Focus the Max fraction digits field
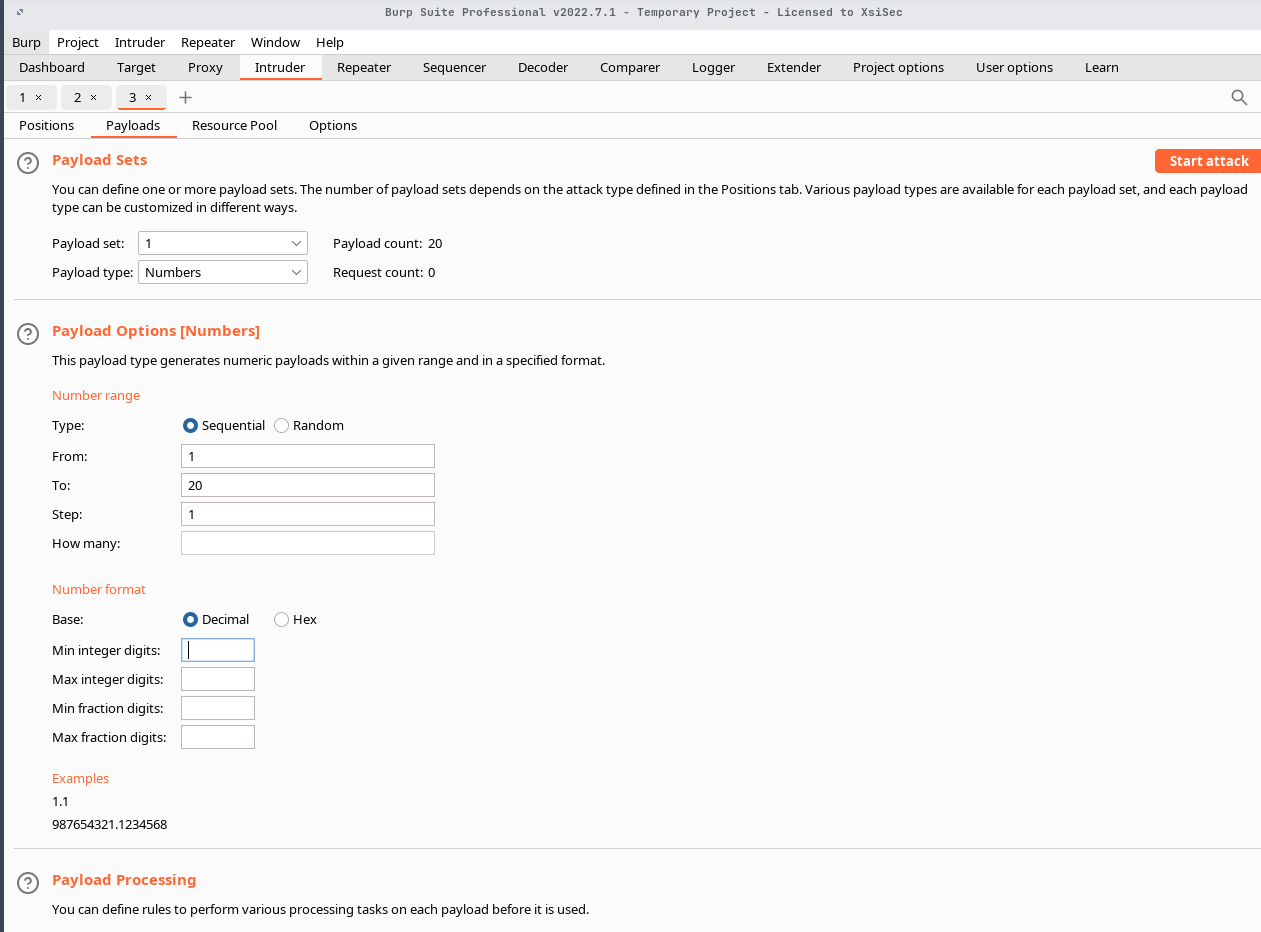Viewport: 1261px width, 932px height. [218, 737]
